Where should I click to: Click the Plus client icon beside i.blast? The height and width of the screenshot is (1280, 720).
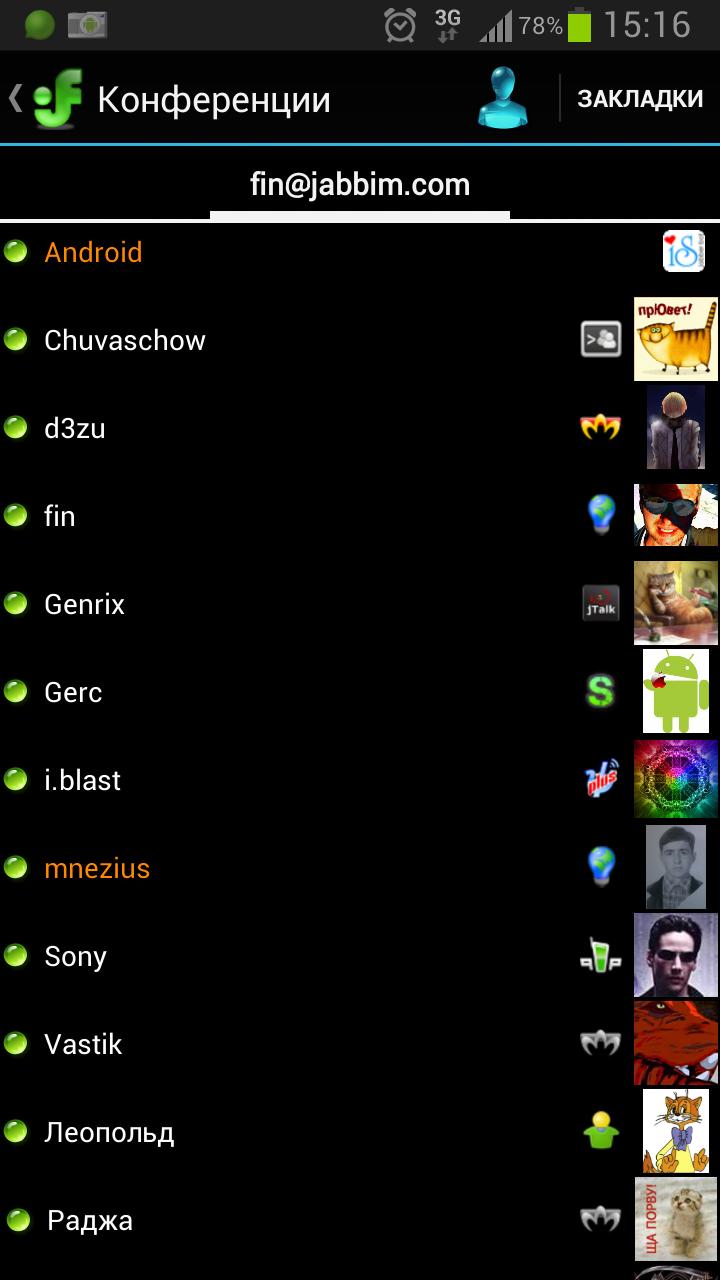[x=601, y=779]
